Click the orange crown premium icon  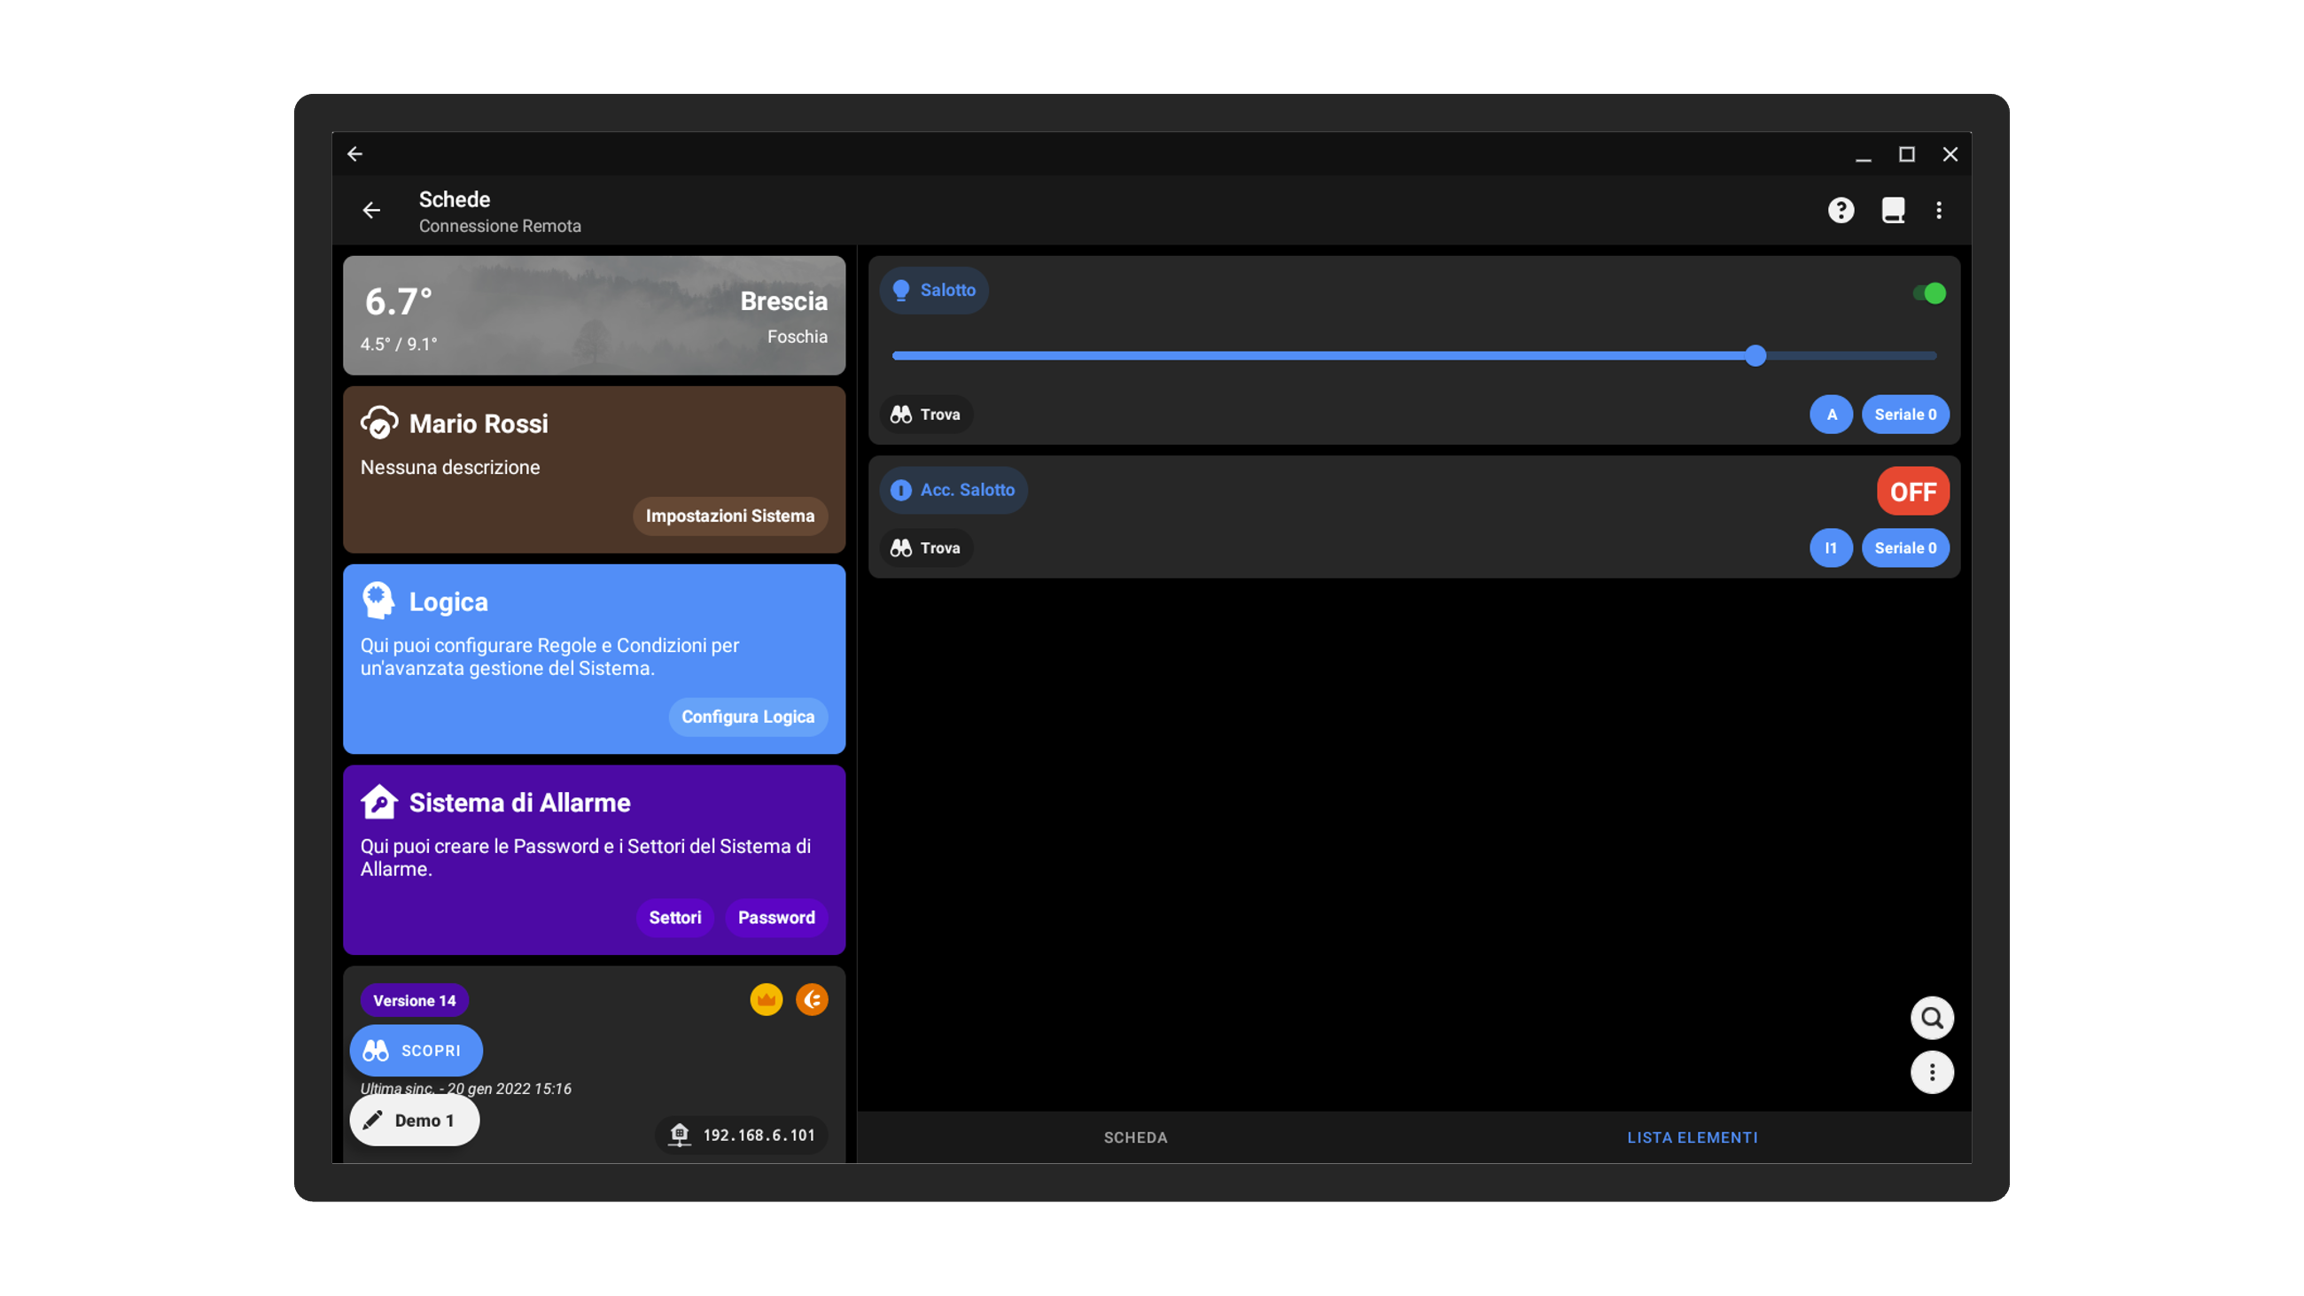tap(766, 999)
